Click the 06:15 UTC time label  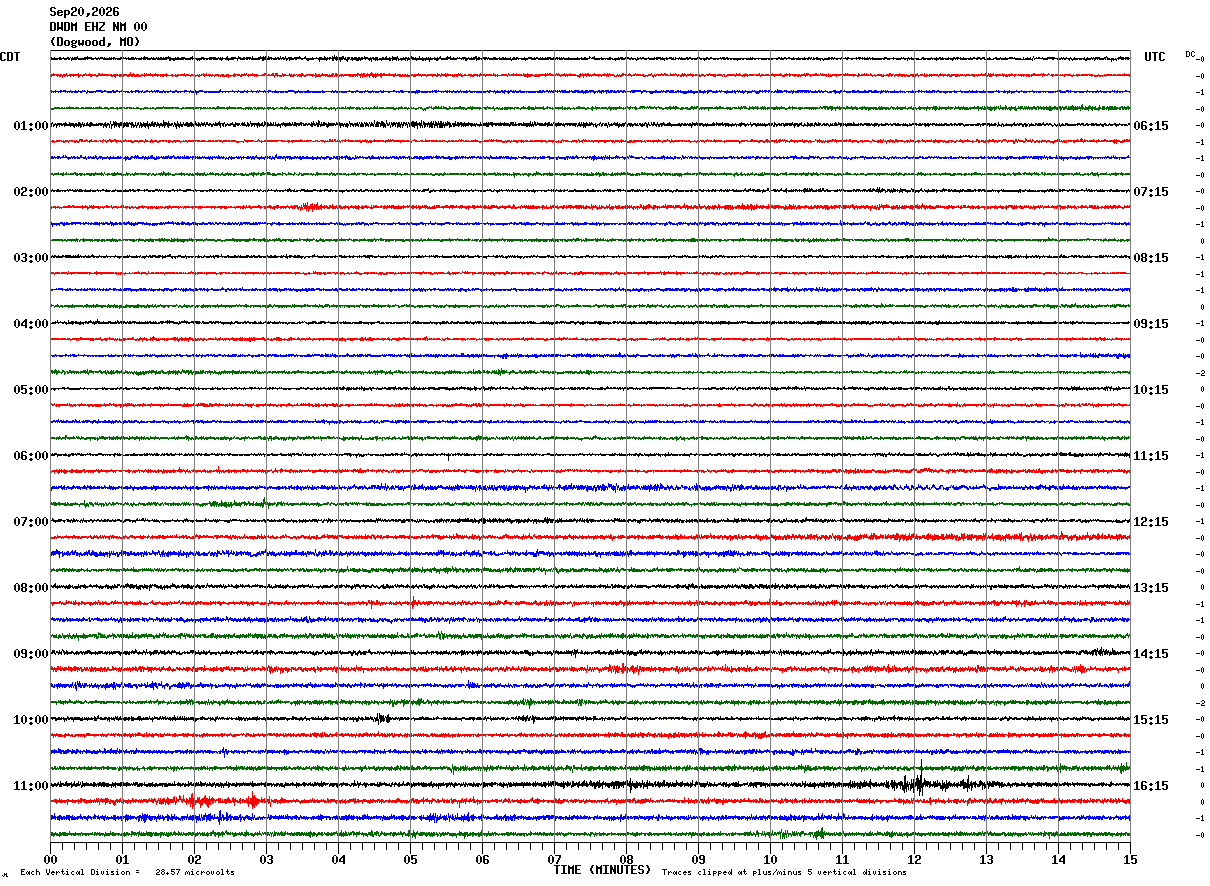click(x=1151, y=126)
